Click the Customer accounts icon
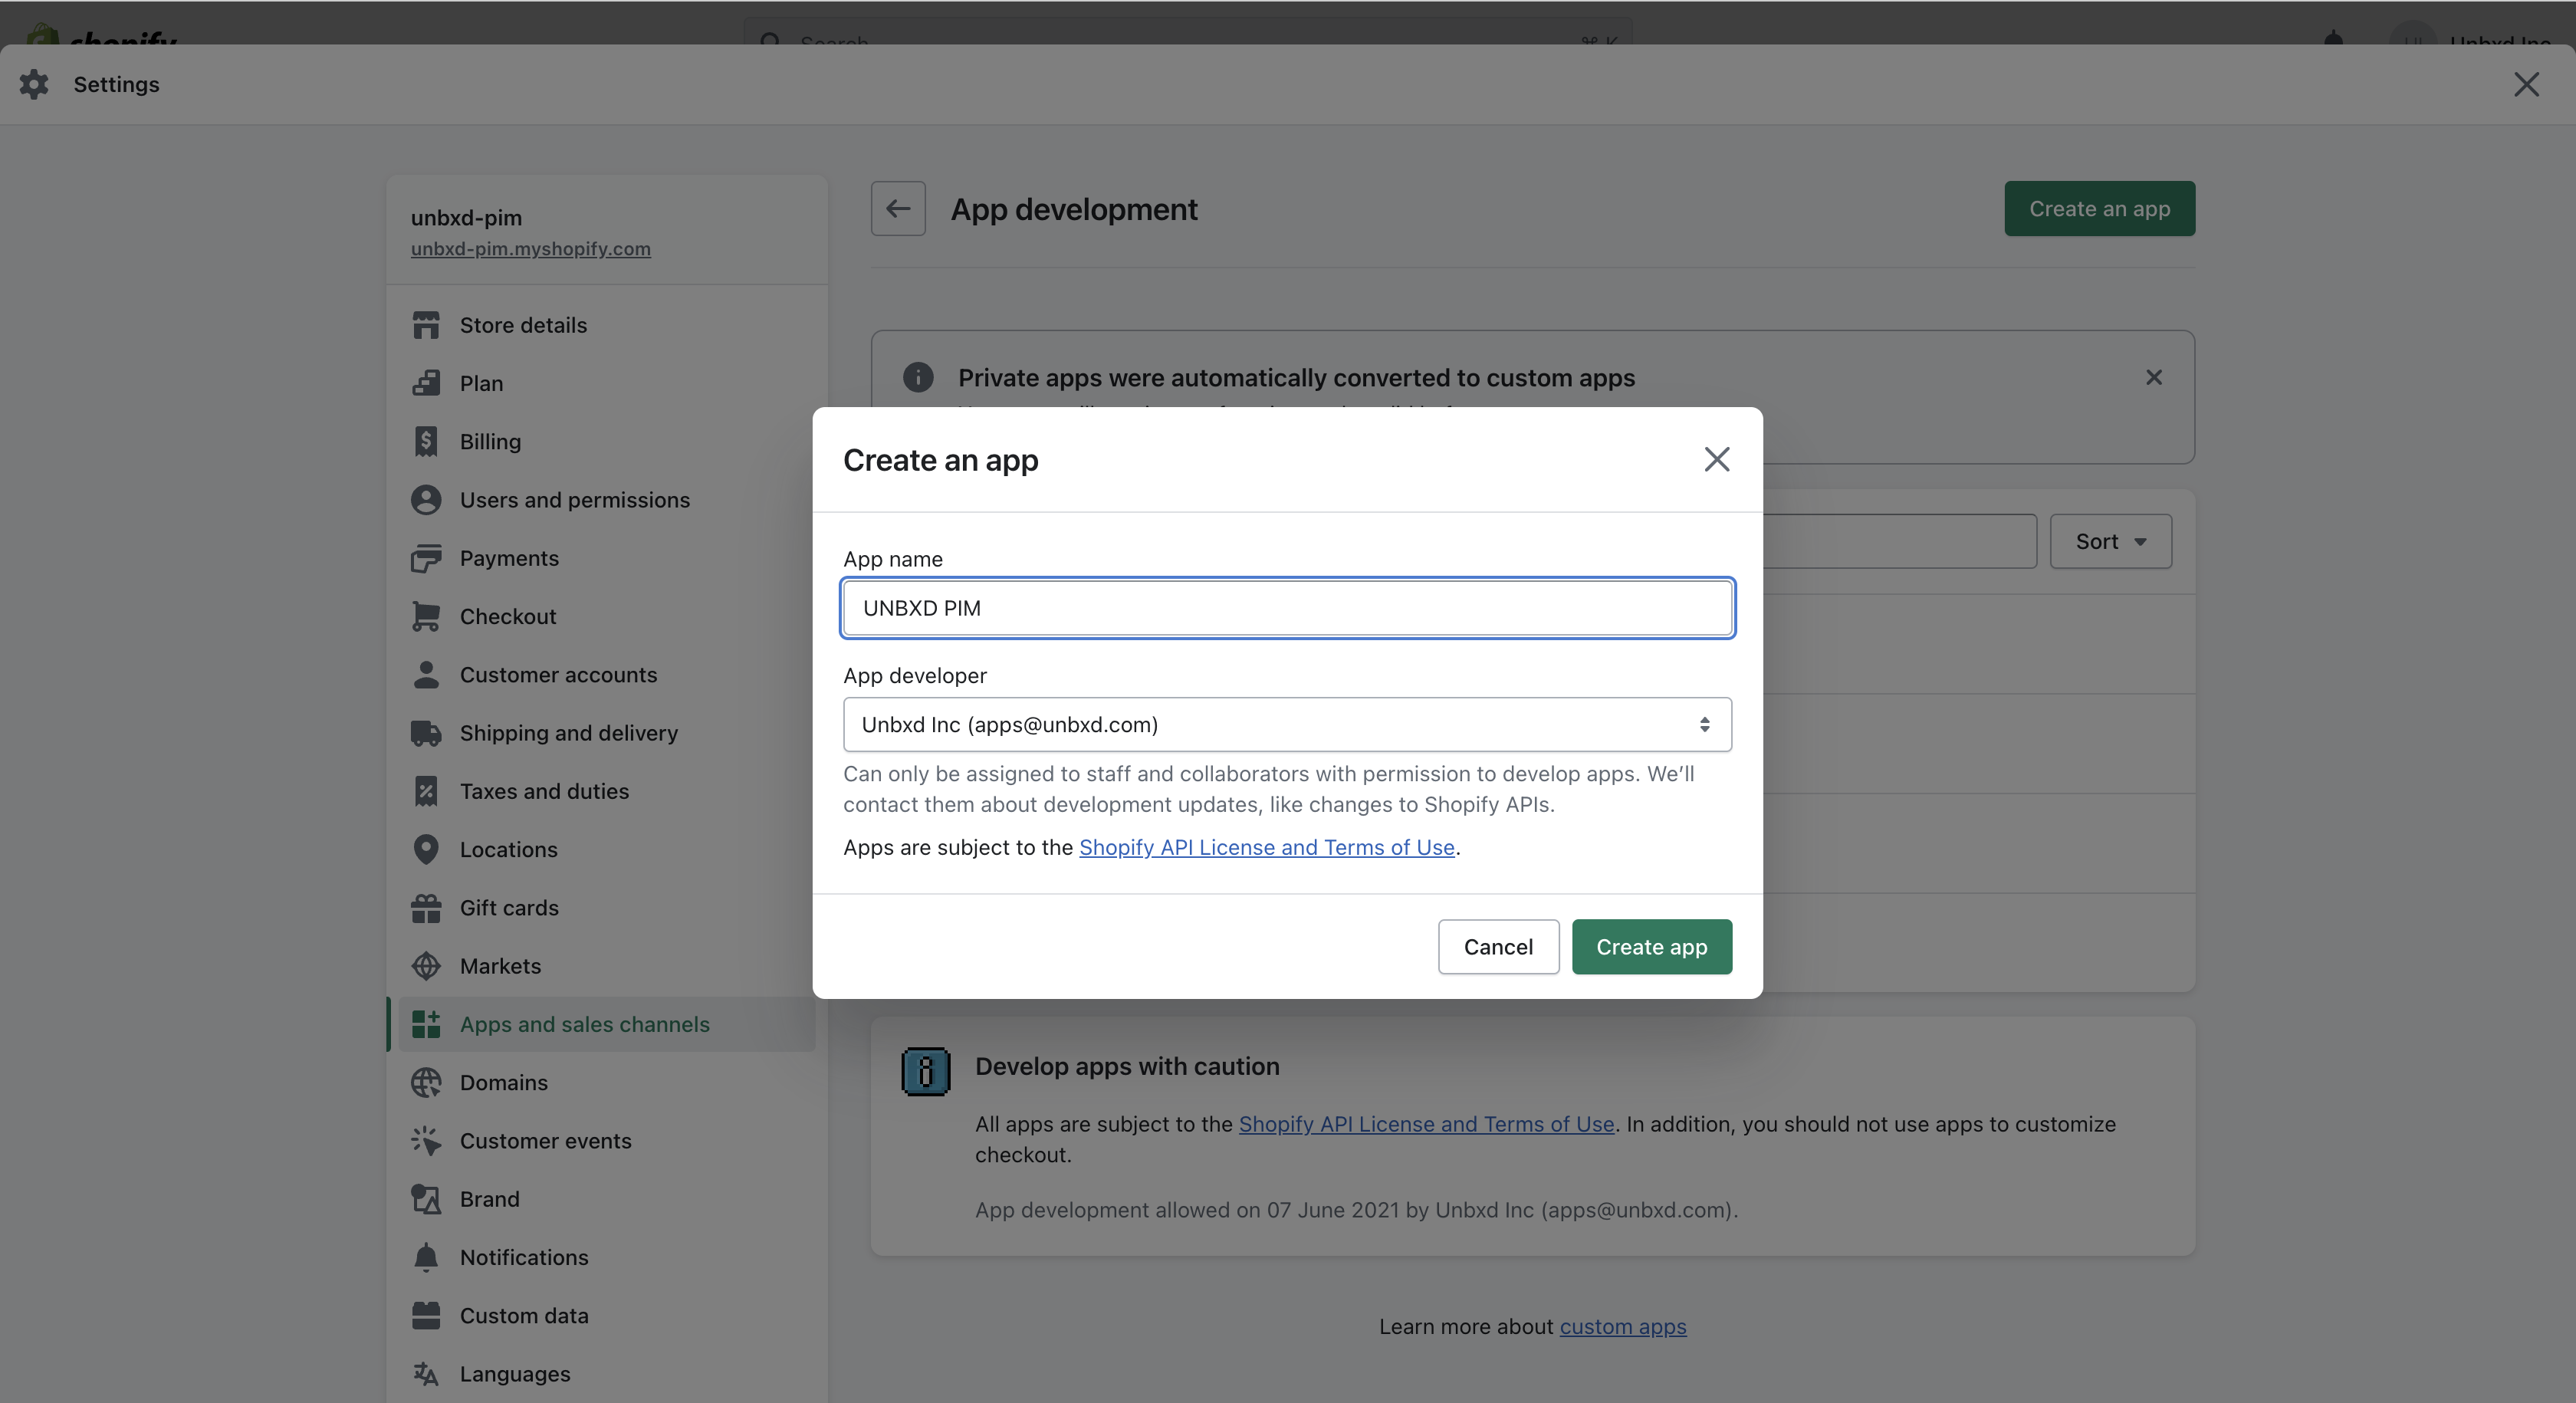This screenshot has height=1403, width=2576. click(x=426, y=675)
